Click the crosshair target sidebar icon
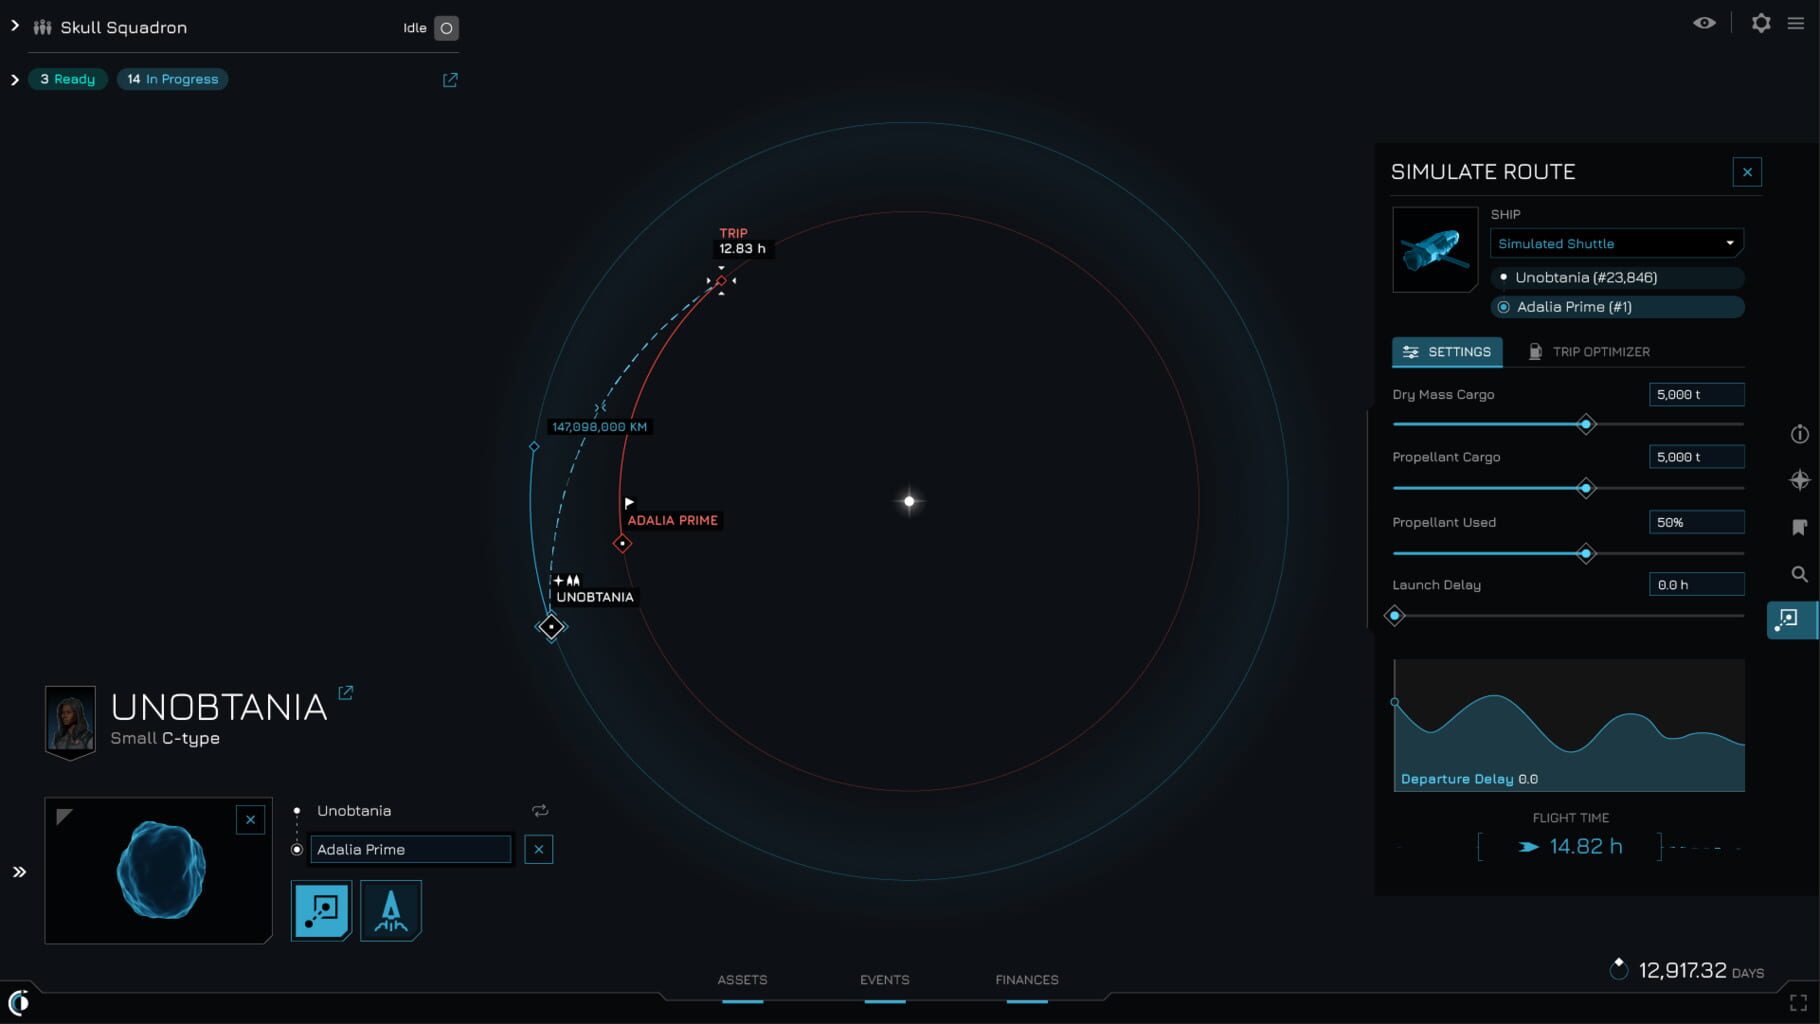This screenshot has width=1820, height=1024. [1799, 480]
